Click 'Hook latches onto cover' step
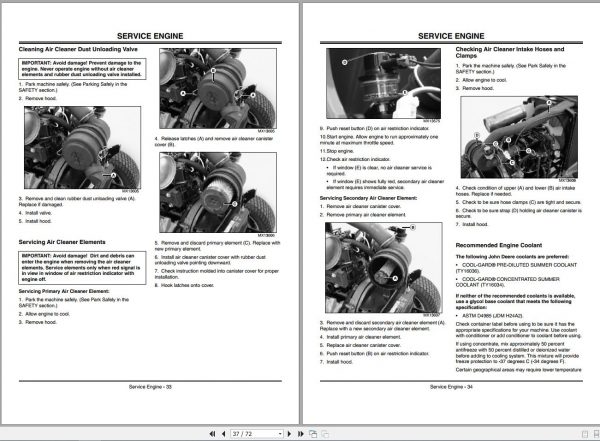 [x=184, y=285]
